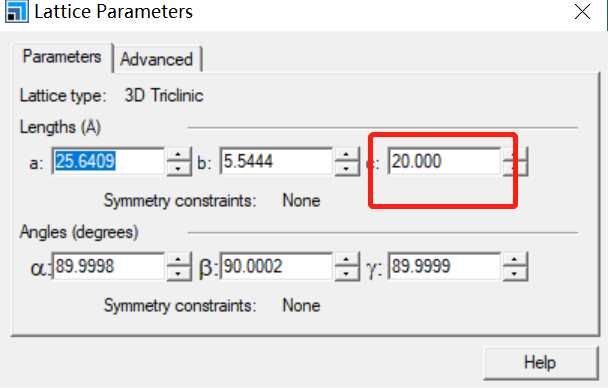Increase alpha angle with up arrow
The width and height of the screenshot is (608, 388).
178,259
